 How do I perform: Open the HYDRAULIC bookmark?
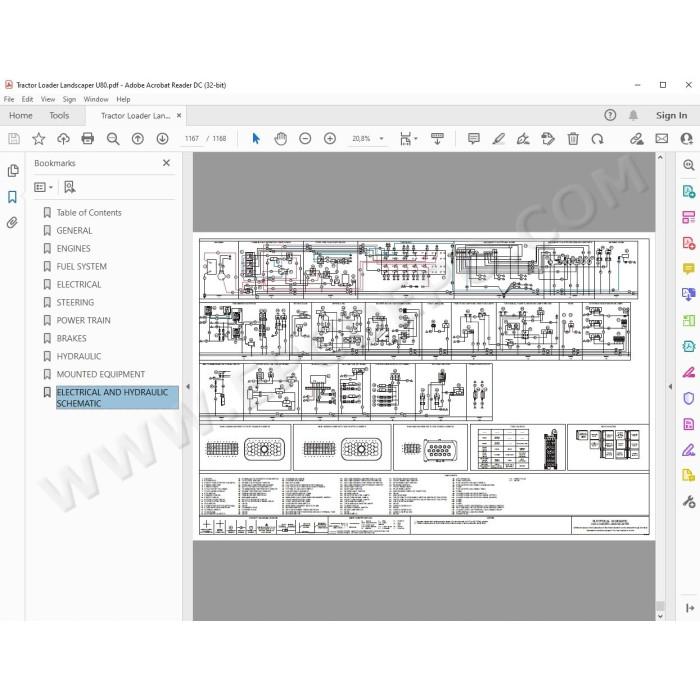pos(79,356)
